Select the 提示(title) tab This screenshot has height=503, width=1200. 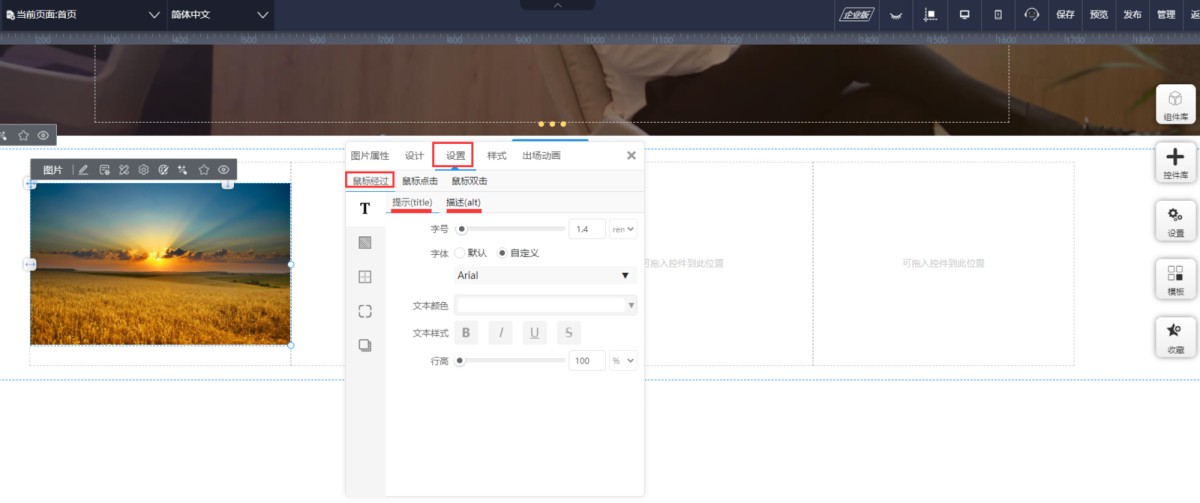point(412,203)
